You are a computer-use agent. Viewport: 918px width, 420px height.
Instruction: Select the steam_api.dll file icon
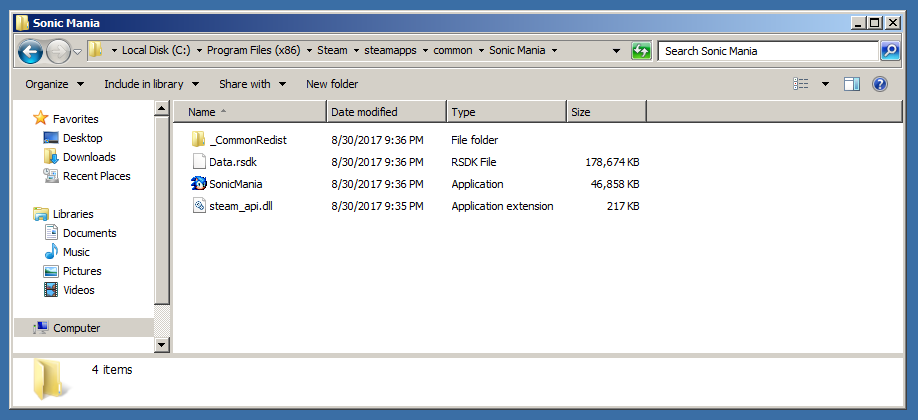pyautogui.click(x=198, y=206)
